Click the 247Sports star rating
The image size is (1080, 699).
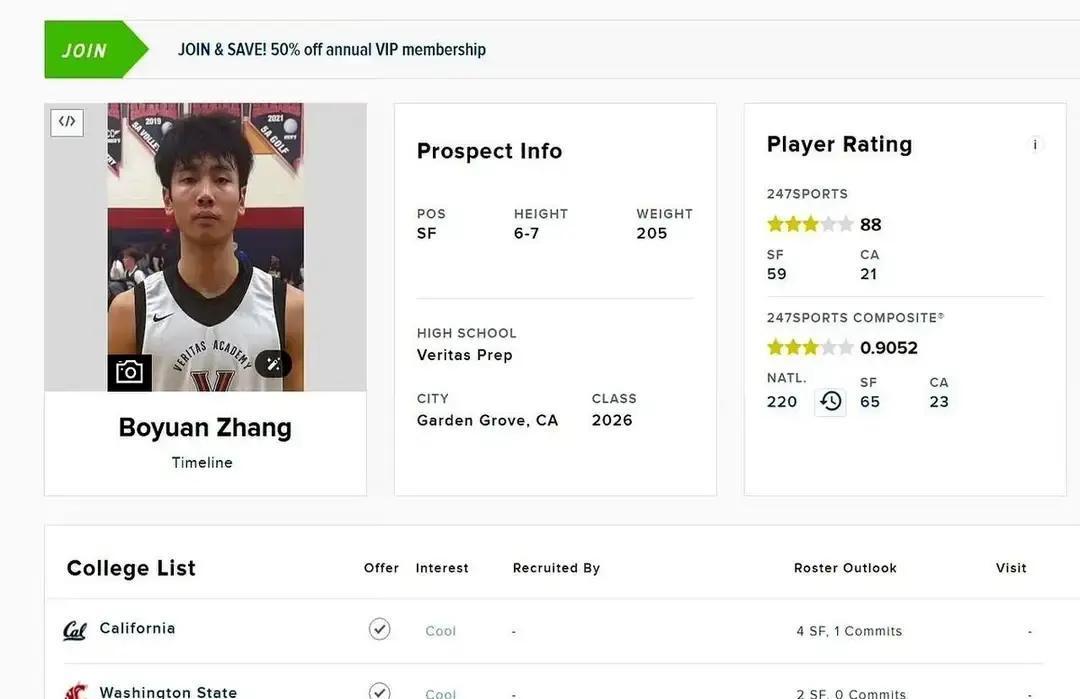tap(809, 225)
